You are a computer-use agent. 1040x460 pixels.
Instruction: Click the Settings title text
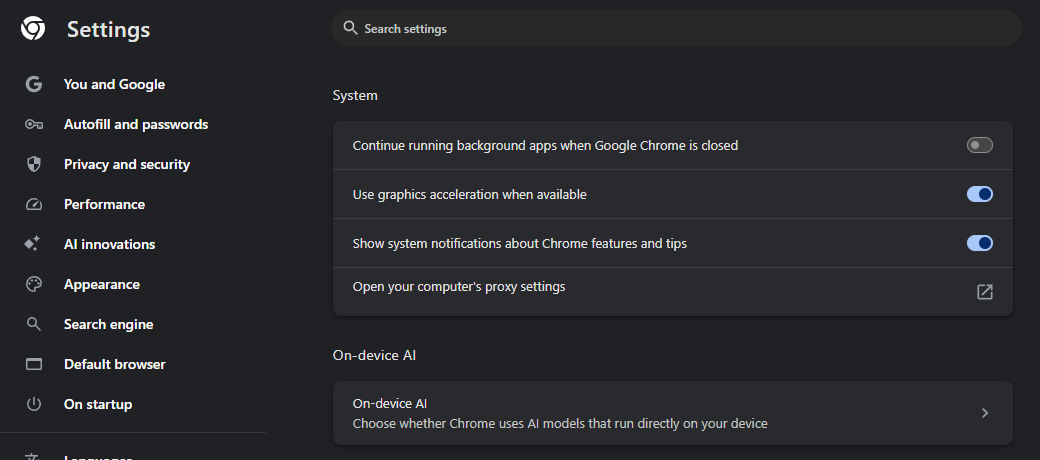tap(108, 30)
